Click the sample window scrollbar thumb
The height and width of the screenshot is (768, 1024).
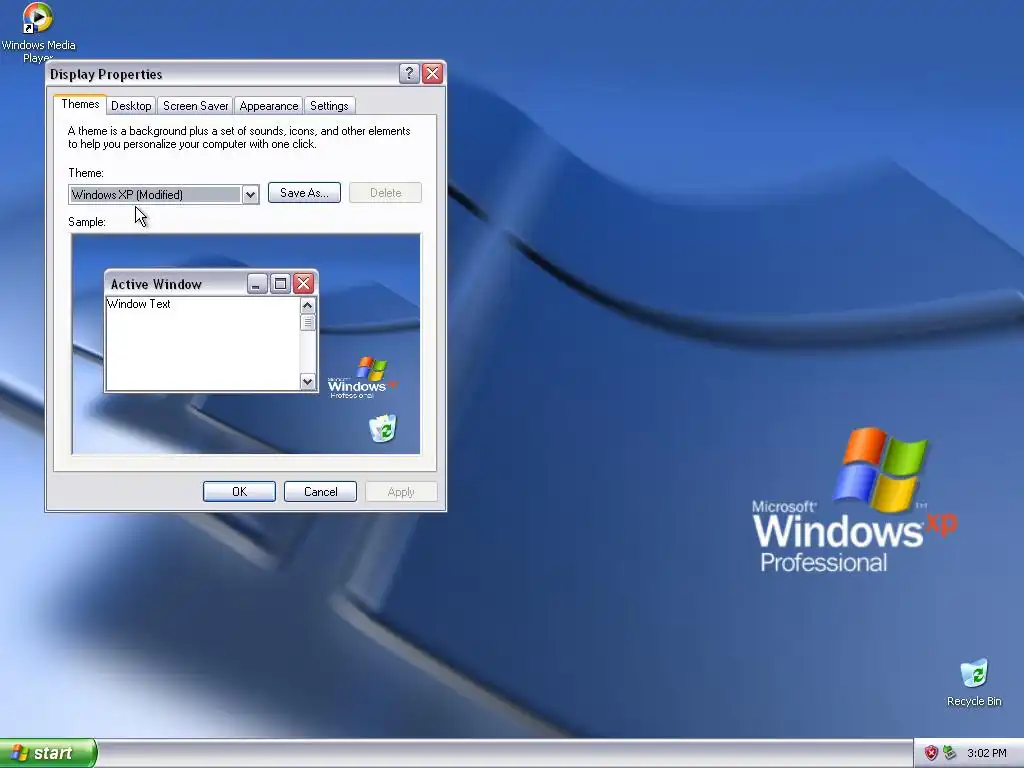coord(308,323)
